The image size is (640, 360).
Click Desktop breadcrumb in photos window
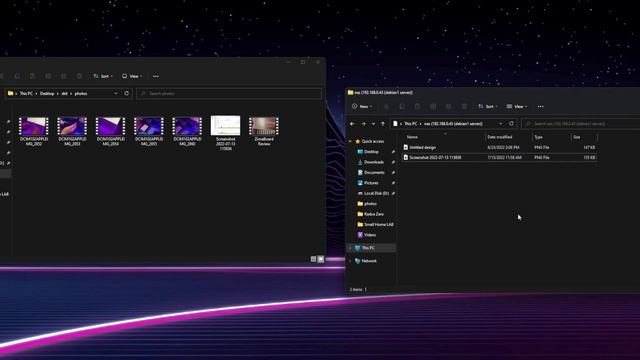(x=47, y=93)
